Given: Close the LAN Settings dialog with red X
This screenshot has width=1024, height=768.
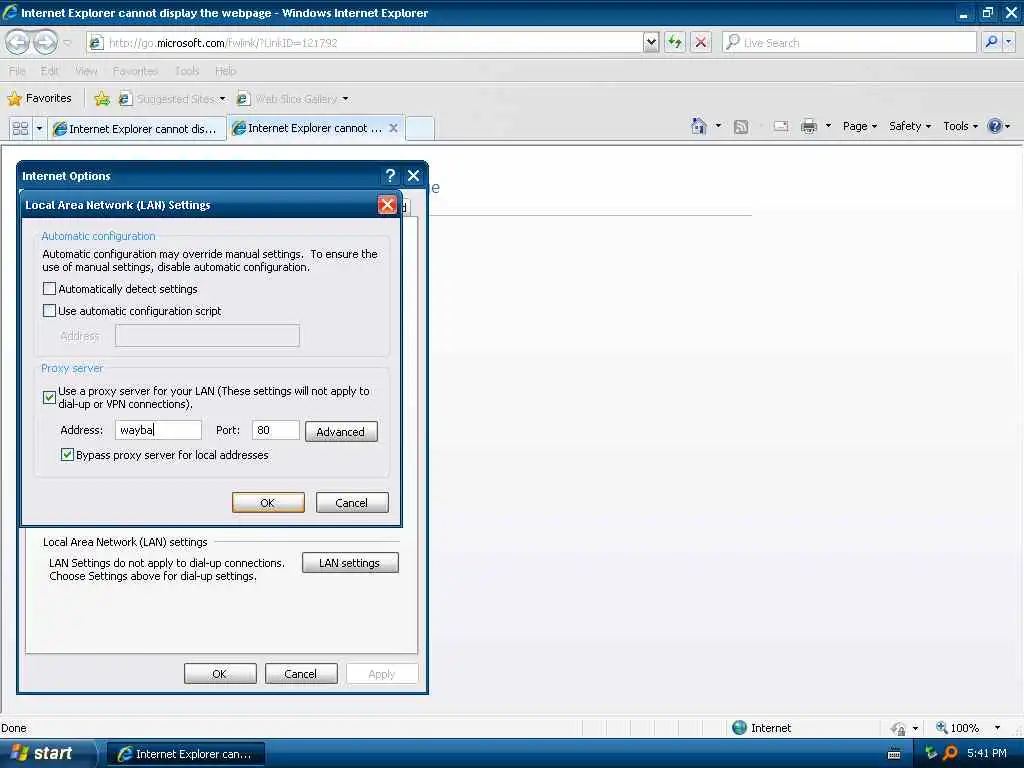Looking at the screenshot, I should [387, 205].
